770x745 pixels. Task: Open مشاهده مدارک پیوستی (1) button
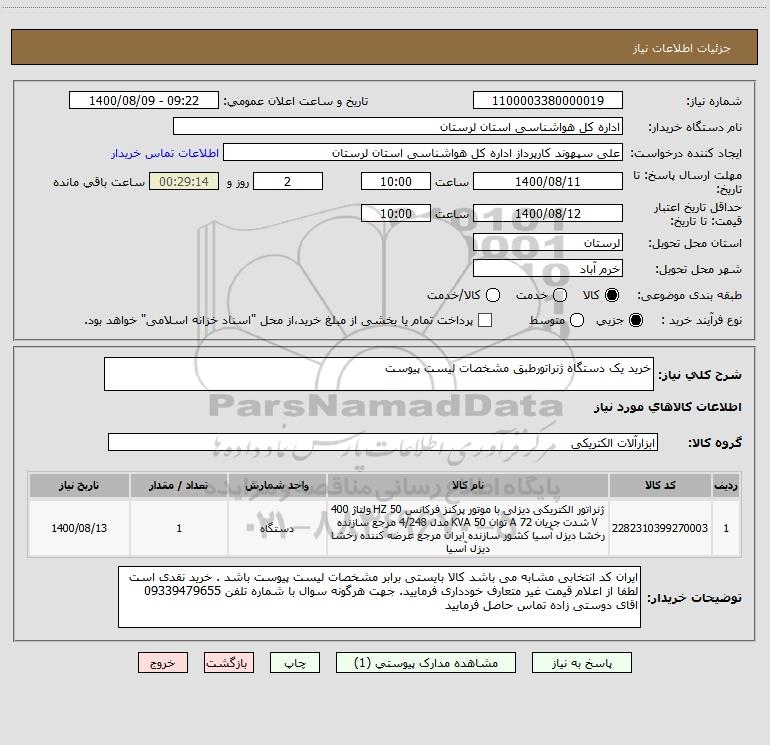click(x=426, y=663)
